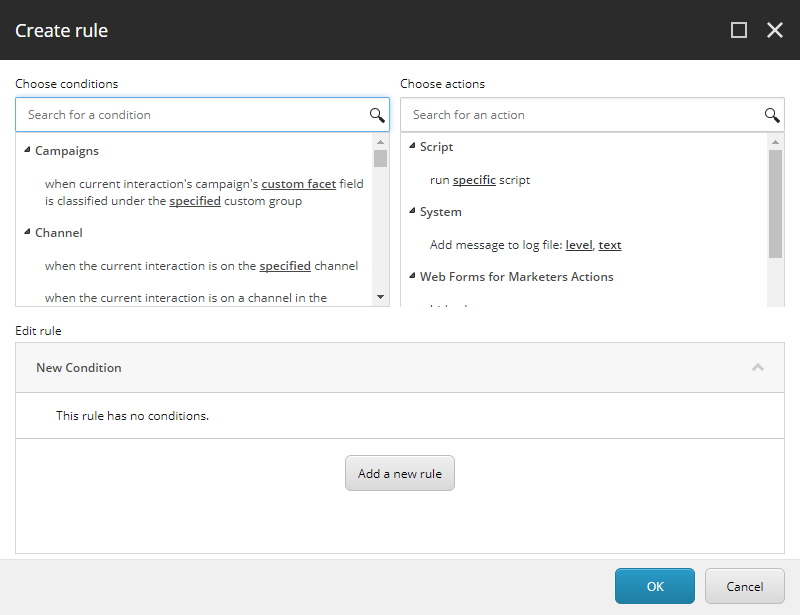Click the actions list scrollbar thumb
800x615 pixels.
[775, 204]
